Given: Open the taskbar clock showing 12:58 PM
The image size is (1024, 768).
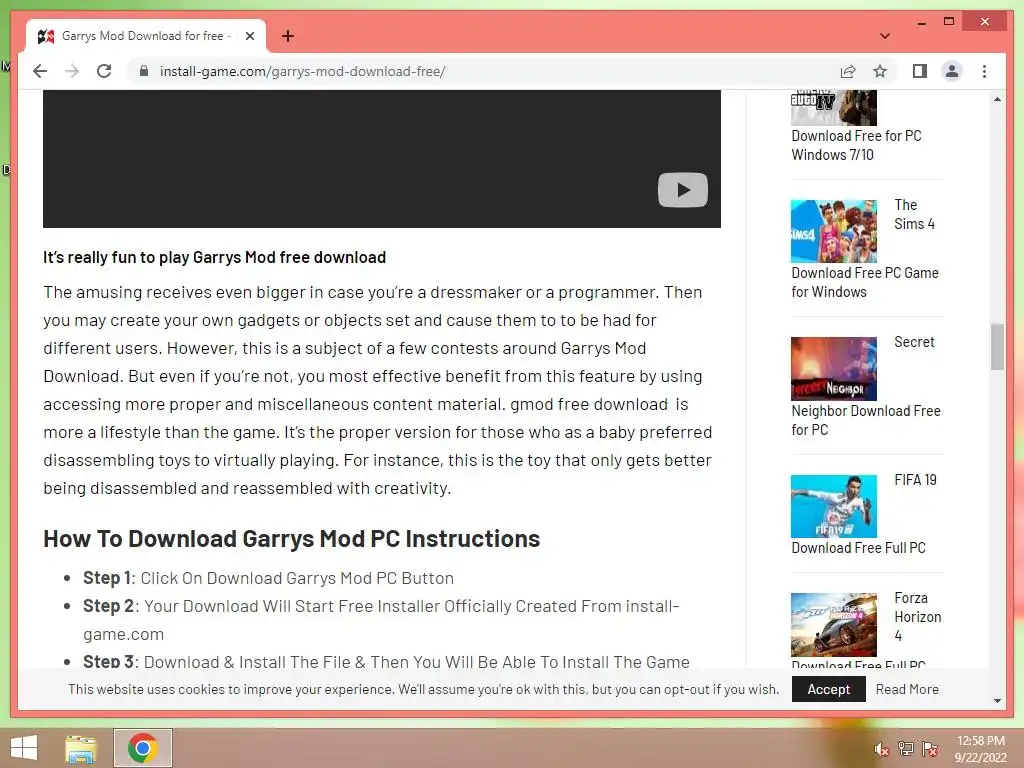Looking at the screenshot, I should [980, 749].
